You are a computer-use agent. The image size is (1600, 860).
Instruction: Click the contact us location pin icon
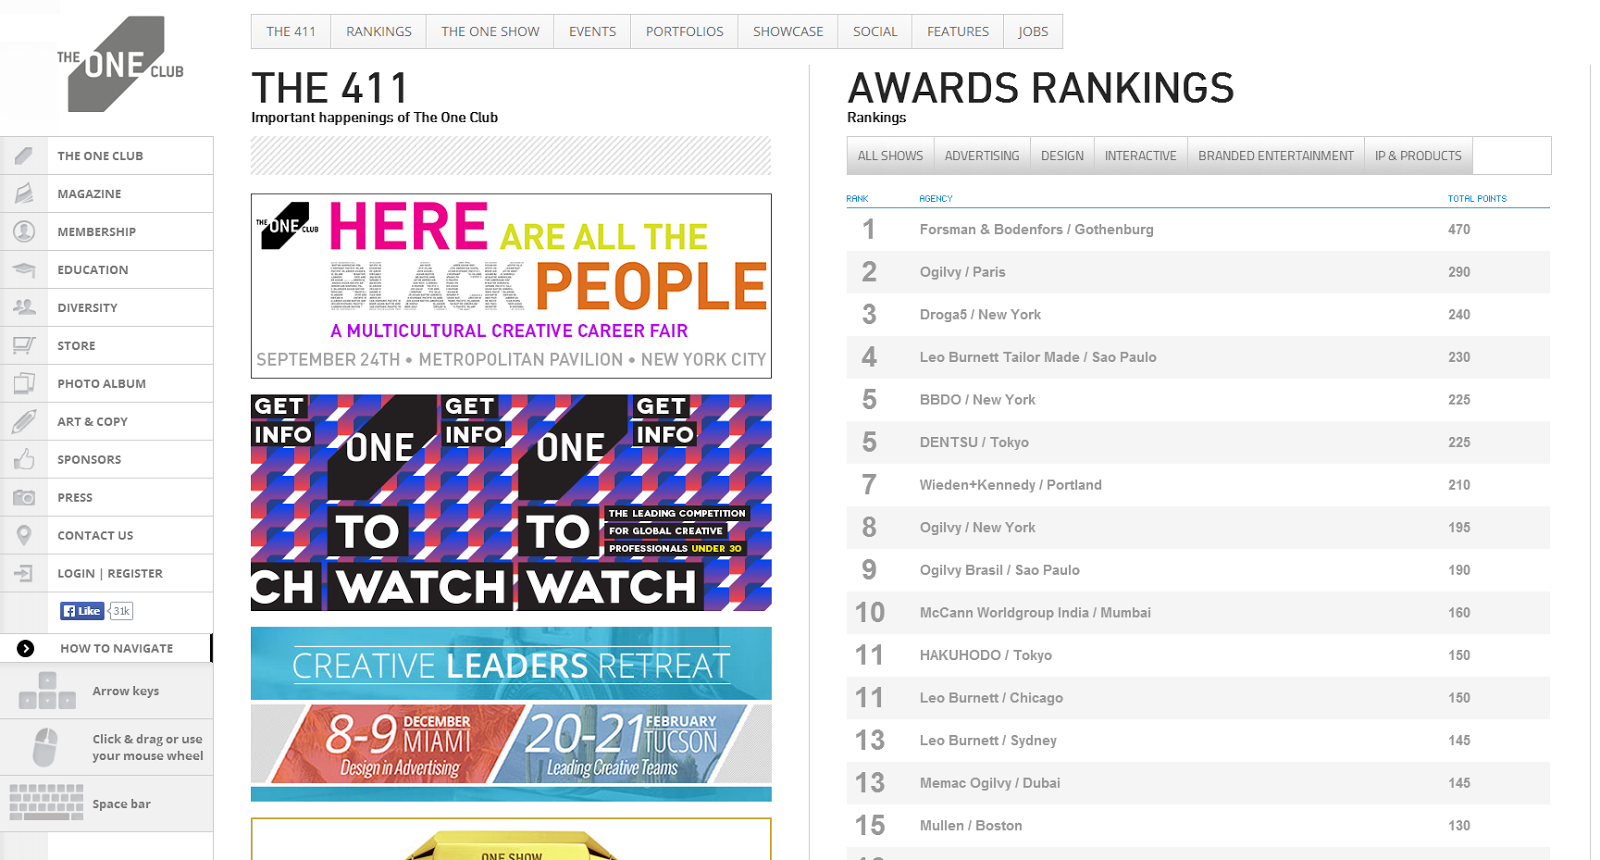click(24, 536)
